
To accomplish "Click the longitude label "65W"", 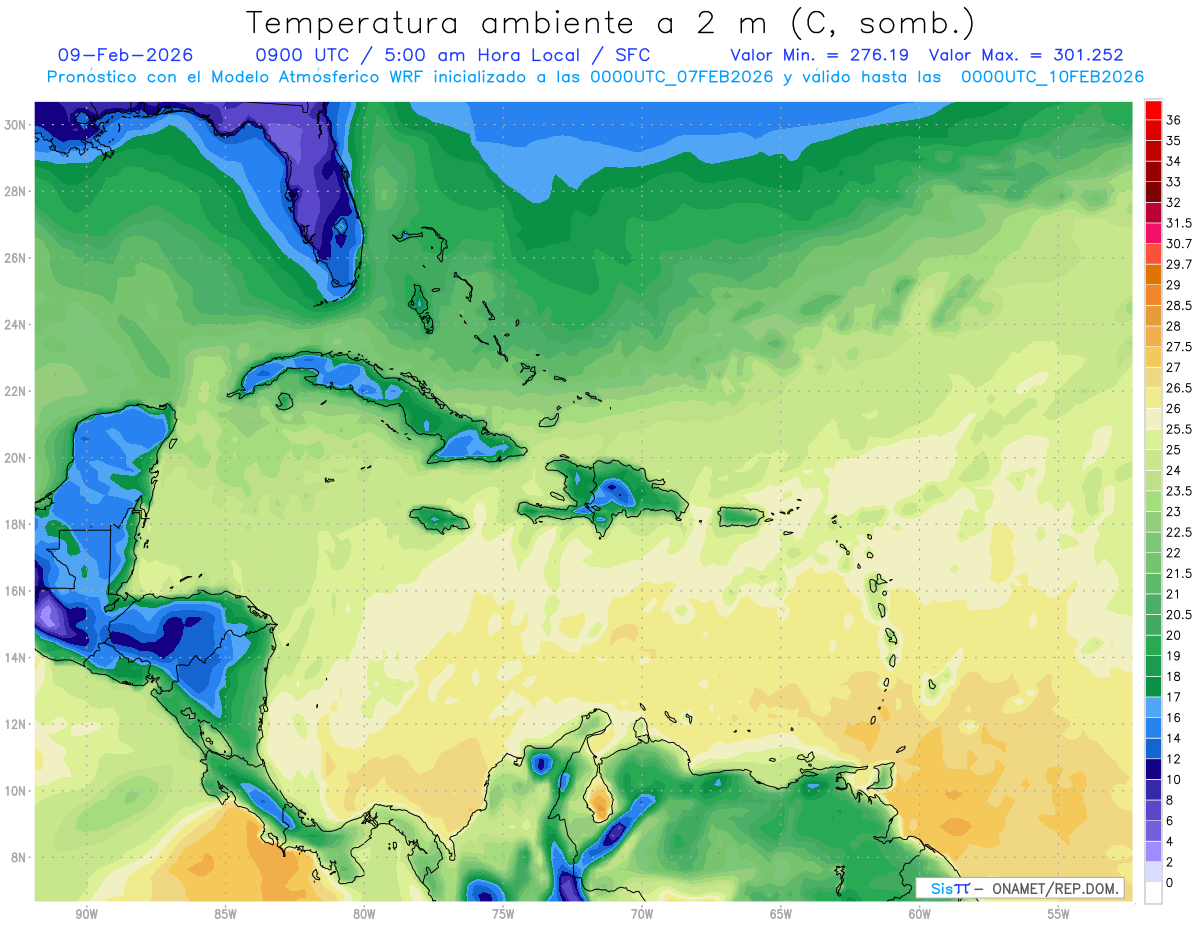I will point(781,914).
